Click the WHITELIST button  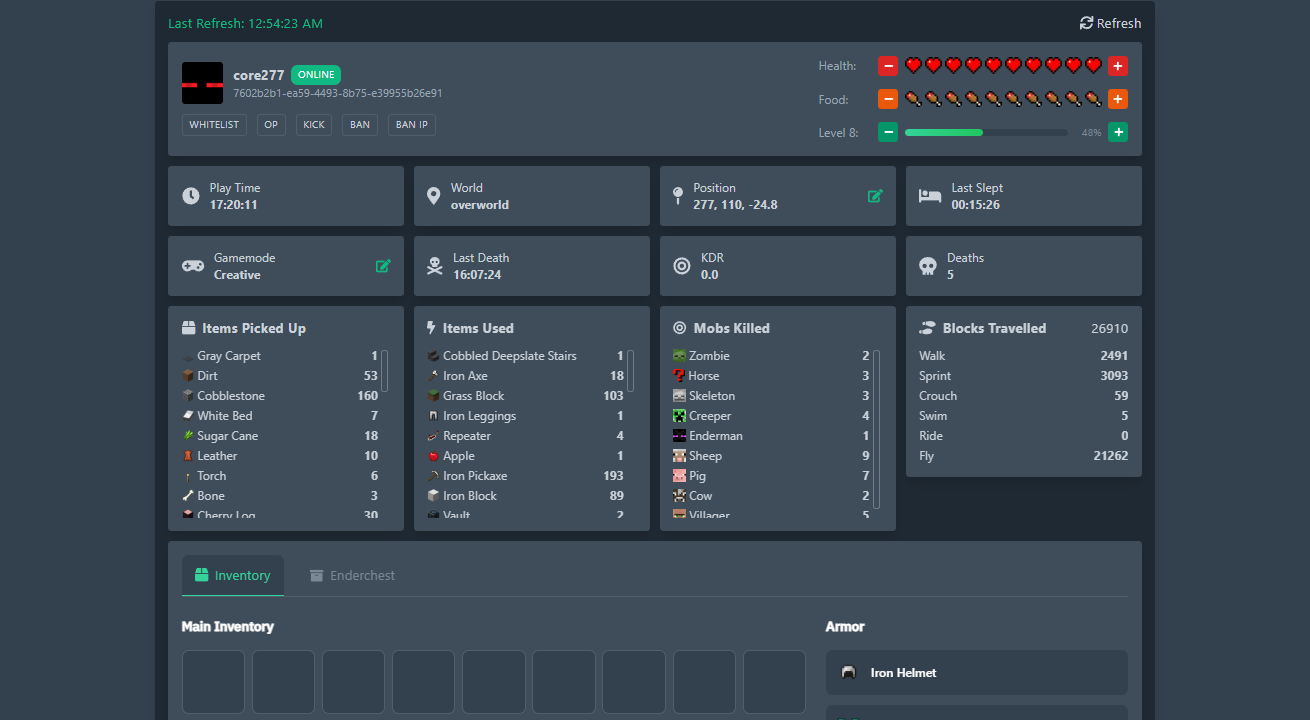(213, 124)
